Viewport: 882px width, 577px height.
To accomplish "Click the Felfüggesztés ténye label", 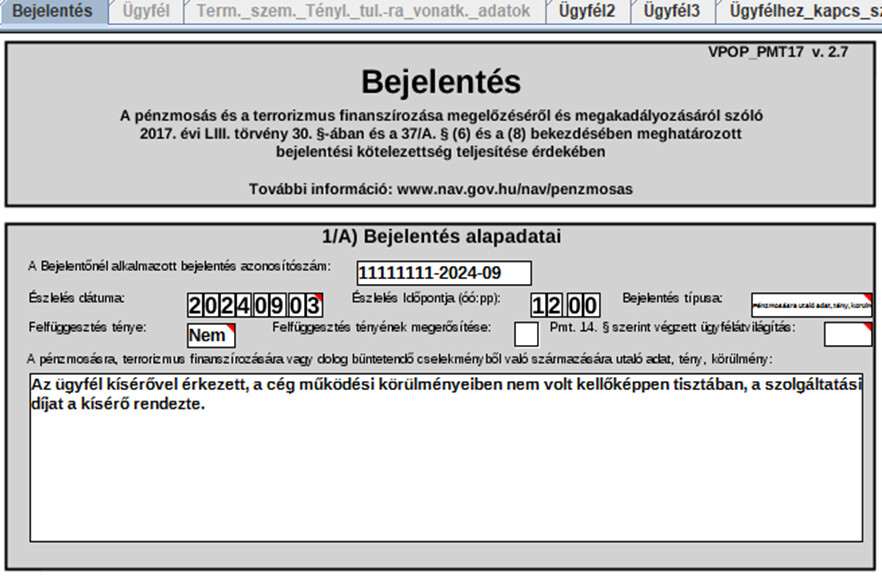I will pos(89,327).
